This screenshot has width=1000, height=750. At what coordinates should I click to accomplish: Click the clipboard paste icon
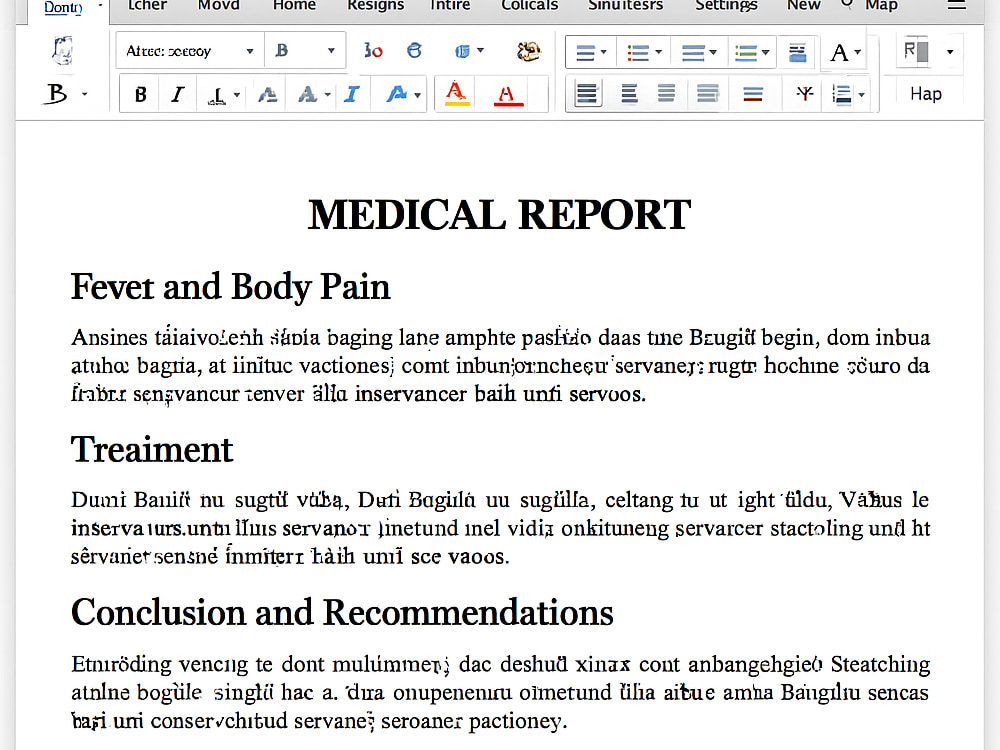click(62, 51)
